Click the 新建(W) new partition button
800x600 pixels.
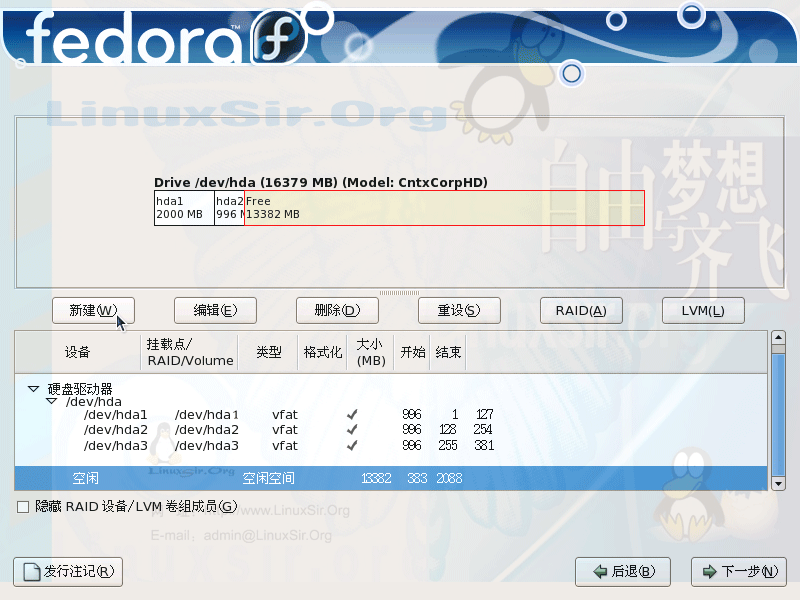click(x=93, y=310)
